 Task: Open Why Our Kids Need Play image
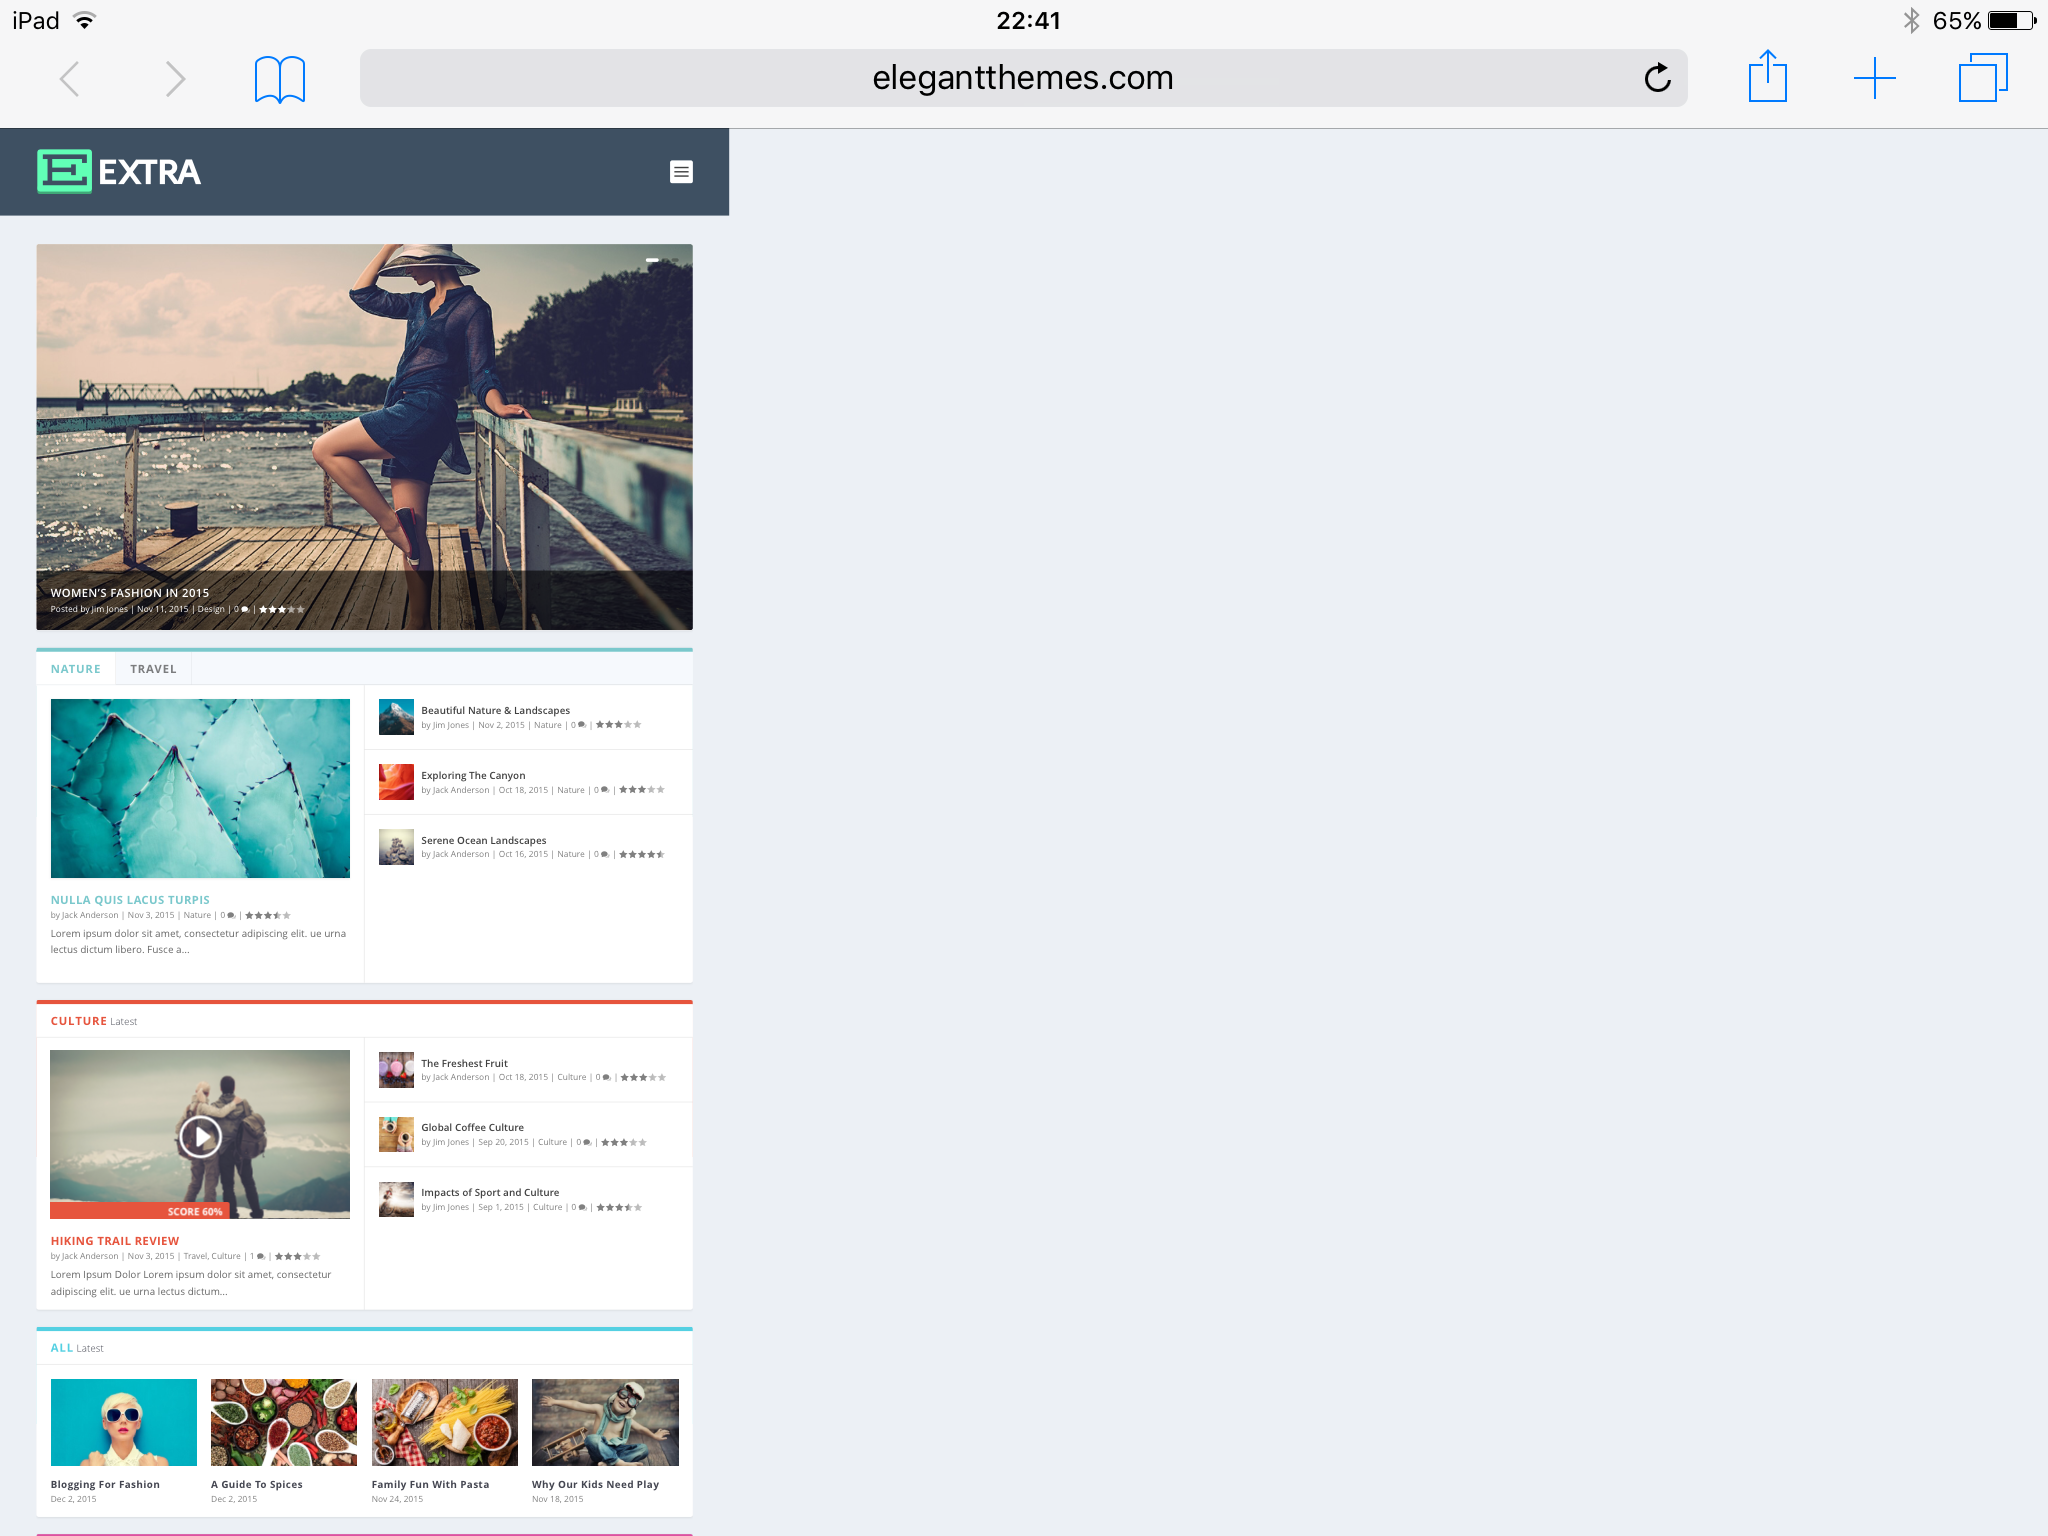[x=605, y=1422]
